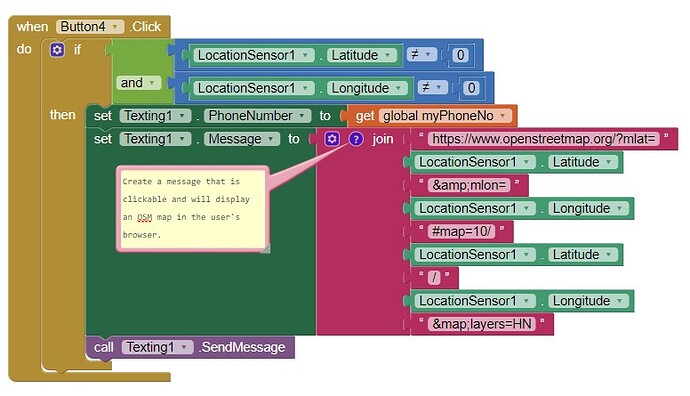This screenshot has width=690, height=396.
Task: Toggle the join block's comment question-mark icon
Action: pos(356,139)
